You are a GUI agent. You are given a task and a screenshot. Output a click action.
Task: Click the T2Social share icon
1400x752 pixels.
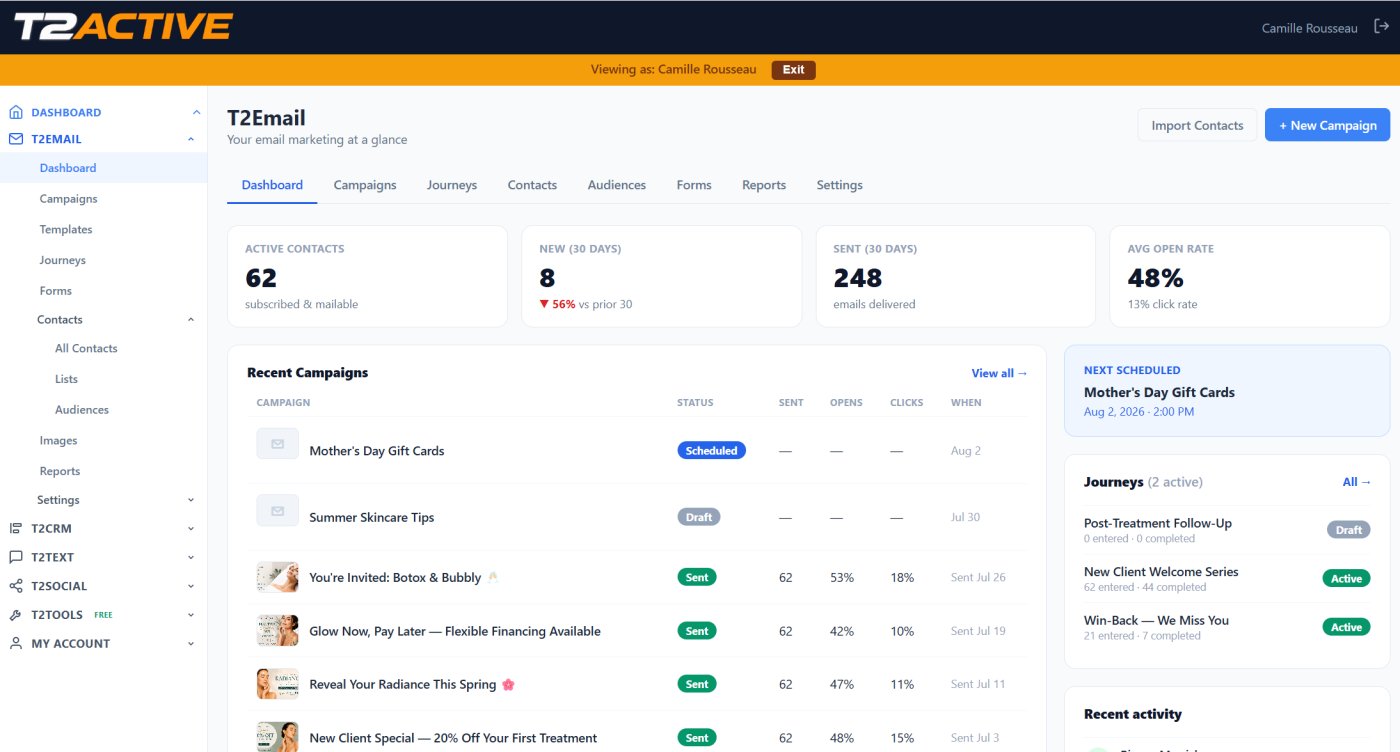[x=16, y=586]
